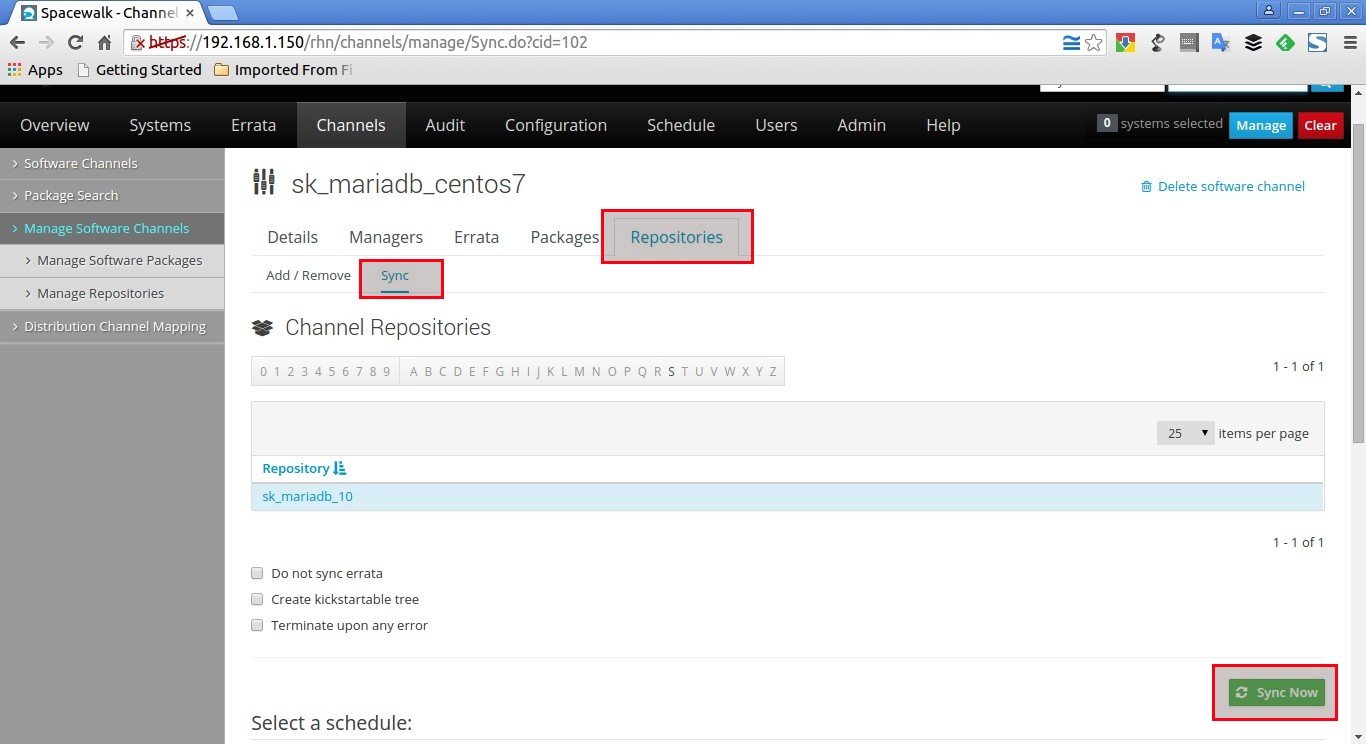Select the Sync subtab under Repositories
This screenshot has width=1366, height=744.
pos(395,276)
